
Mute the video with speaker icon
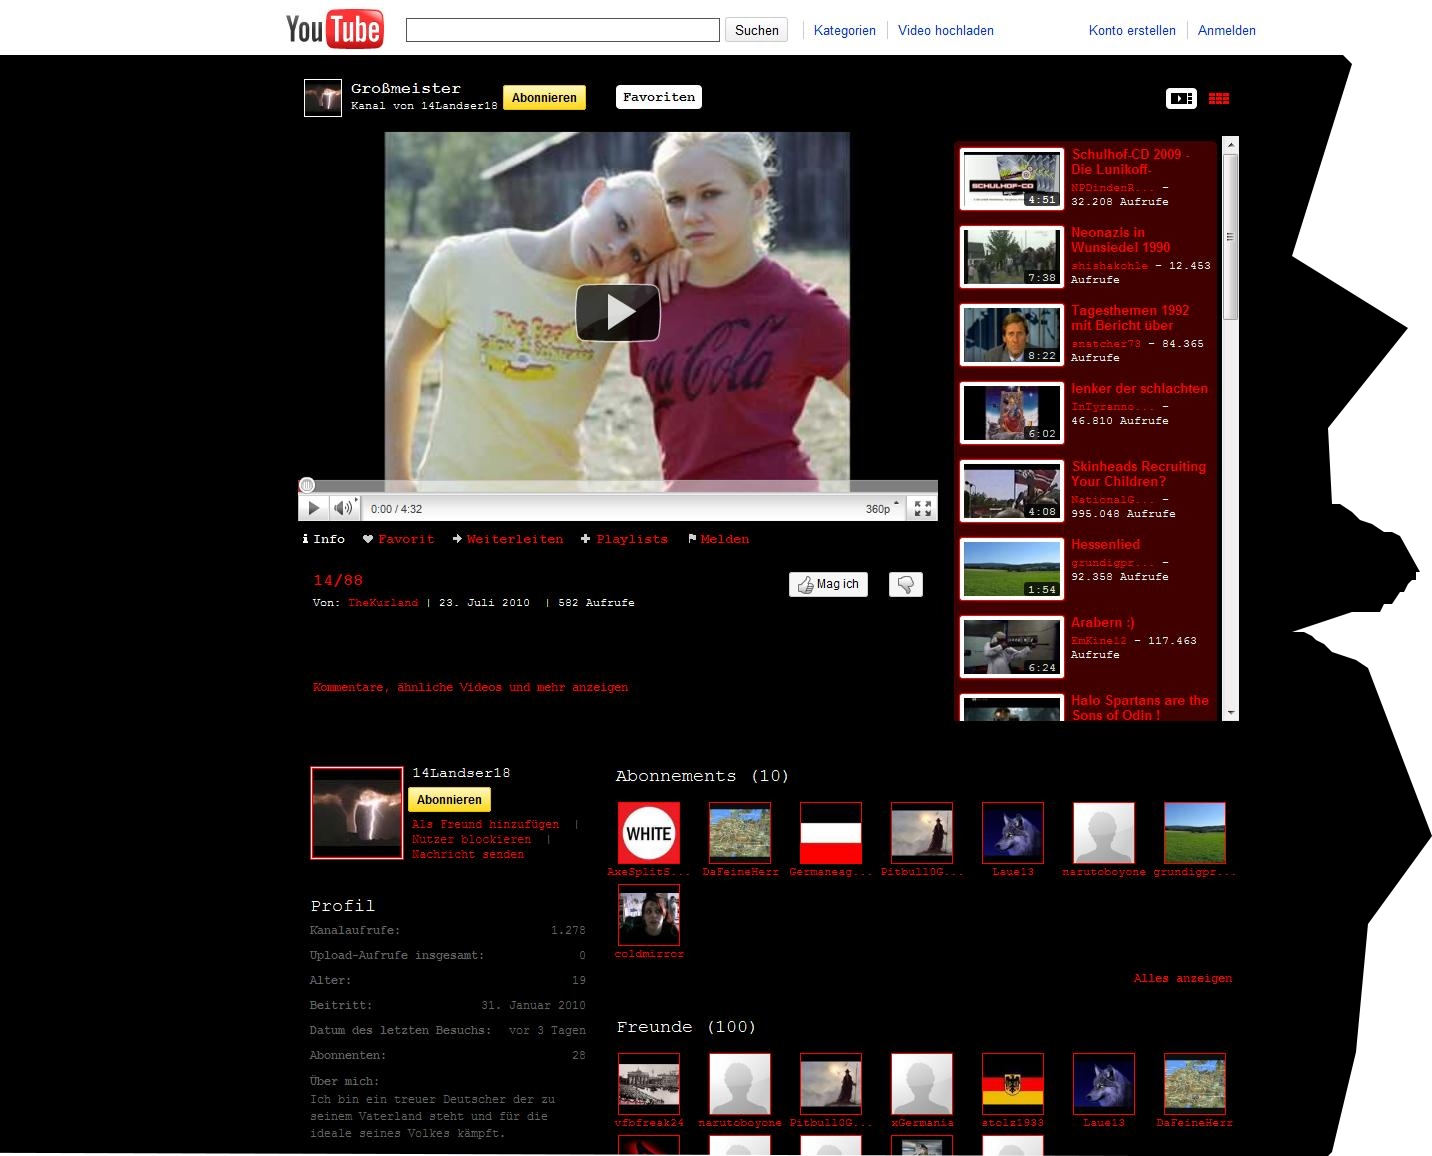[x=343, y=508]
